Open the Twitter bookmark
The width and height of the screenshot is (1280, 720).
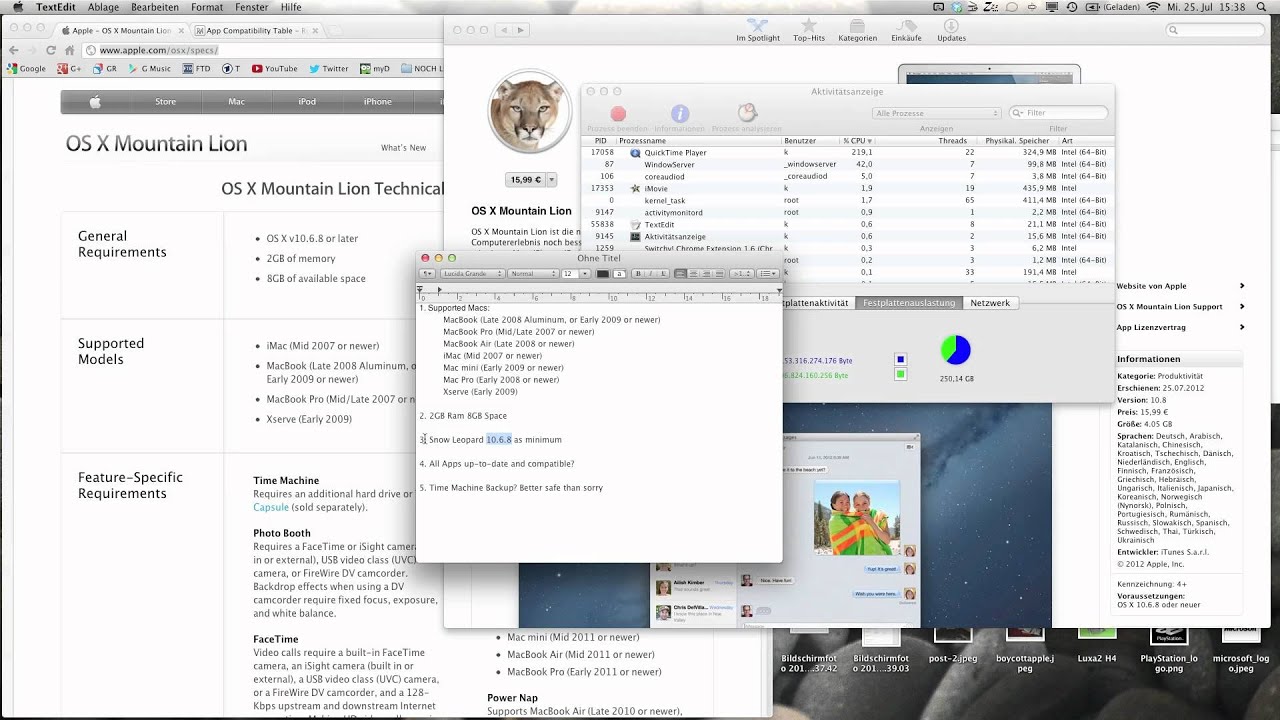point(329,69)
